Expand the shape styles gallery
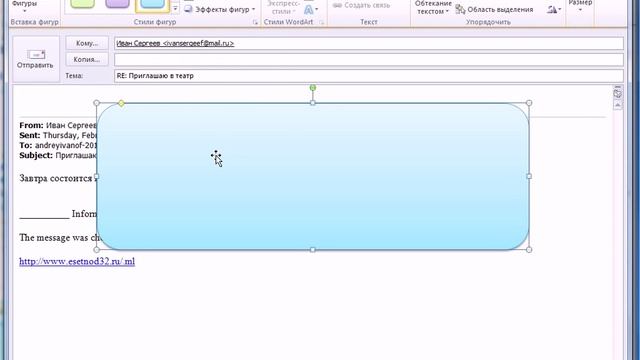The width and height of the screenshot is (640, 360). coord(175,9)
